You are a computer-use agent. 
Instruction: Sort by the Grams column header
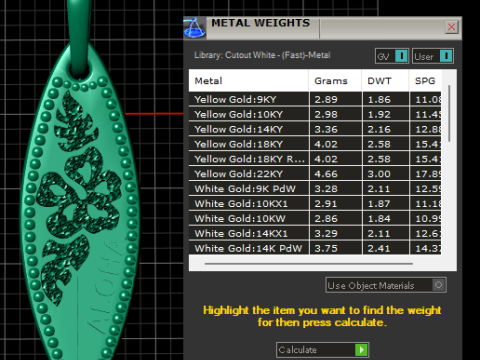click(x=335, y=81)
